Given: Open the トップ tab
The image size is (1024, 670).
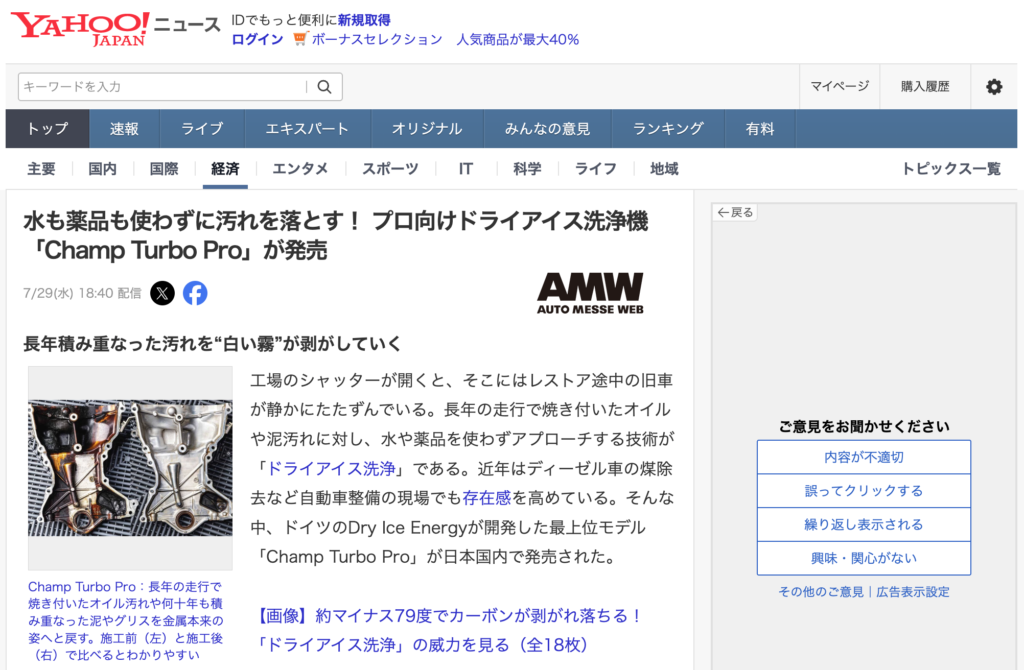Looking at the screenshot, I should 48,129.
